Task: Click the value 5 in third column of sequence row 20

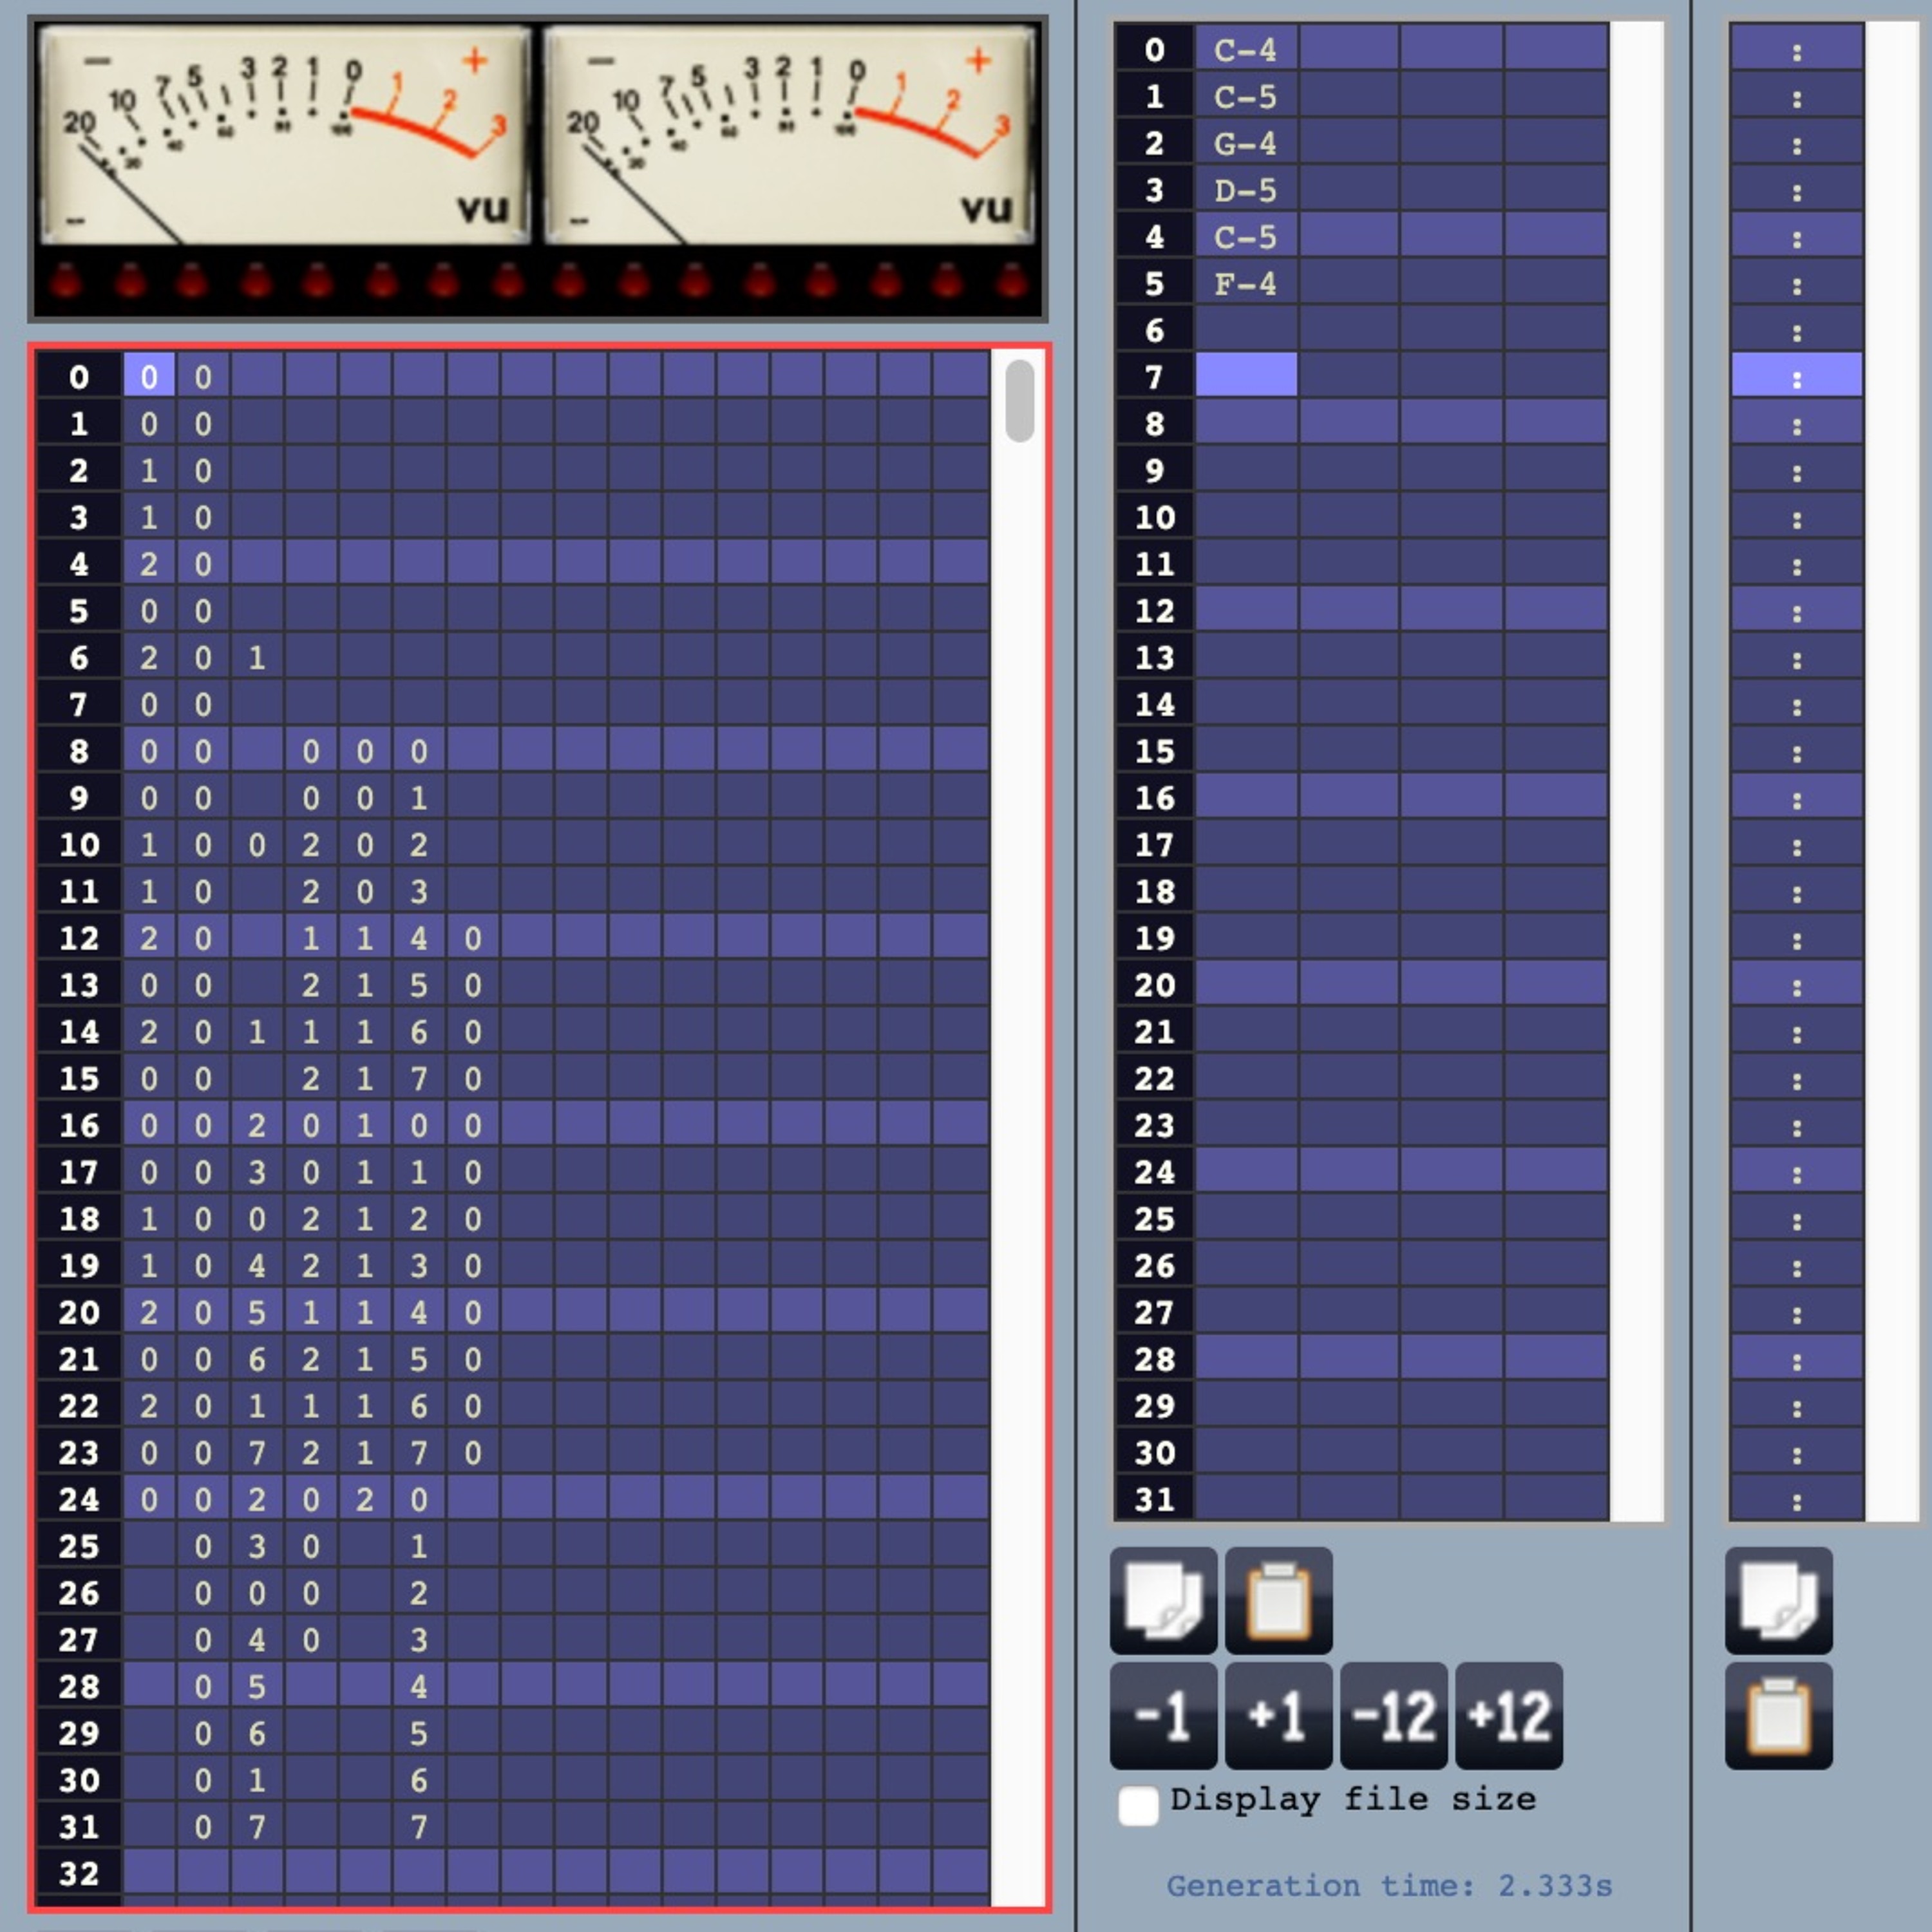Action: [x=257, y=1311]
